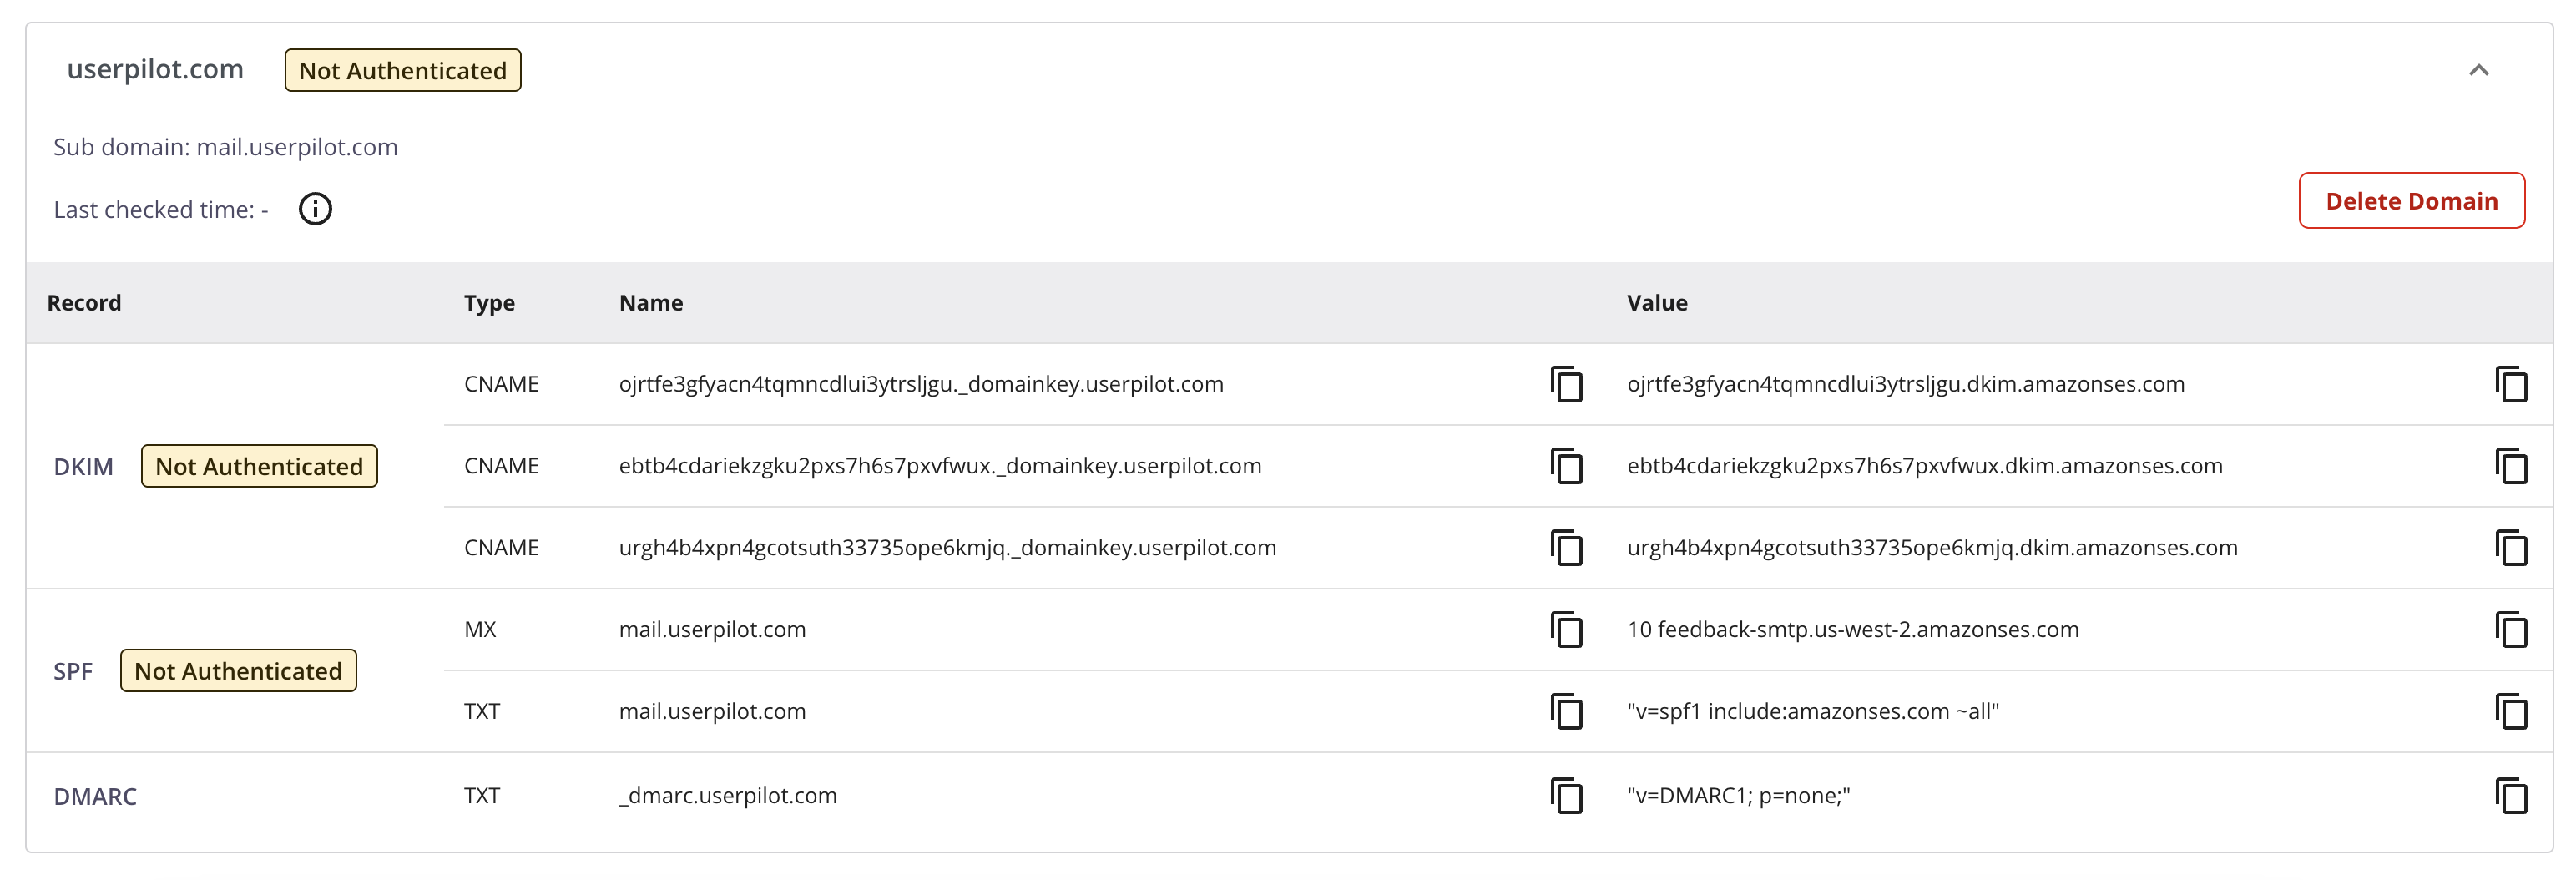Click the DMARC record label

click(95, 796)
